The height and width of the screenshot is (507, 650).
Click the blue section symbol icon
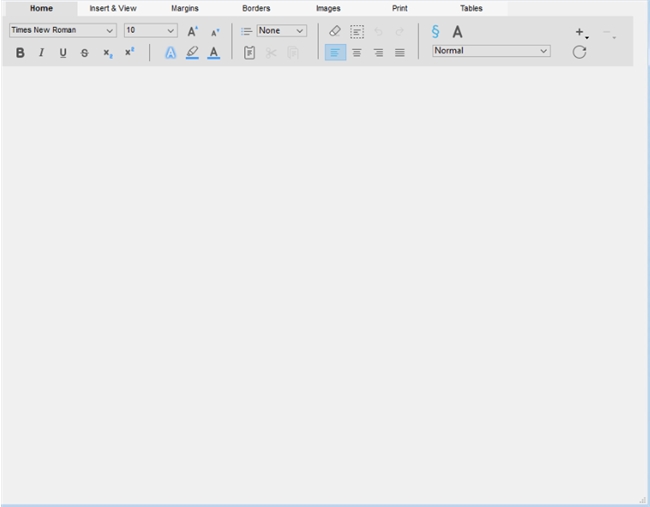(x=435, y=31)
